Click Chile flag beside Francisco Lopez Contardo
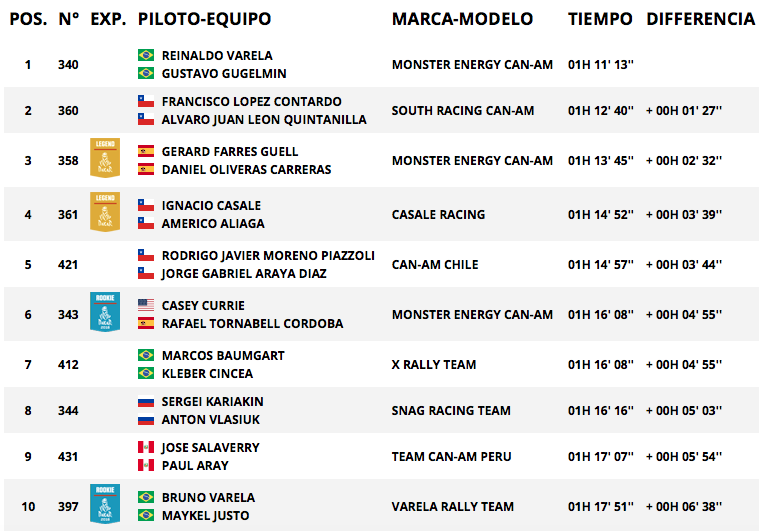Screen dimensions: 759x531 (146, 101)
